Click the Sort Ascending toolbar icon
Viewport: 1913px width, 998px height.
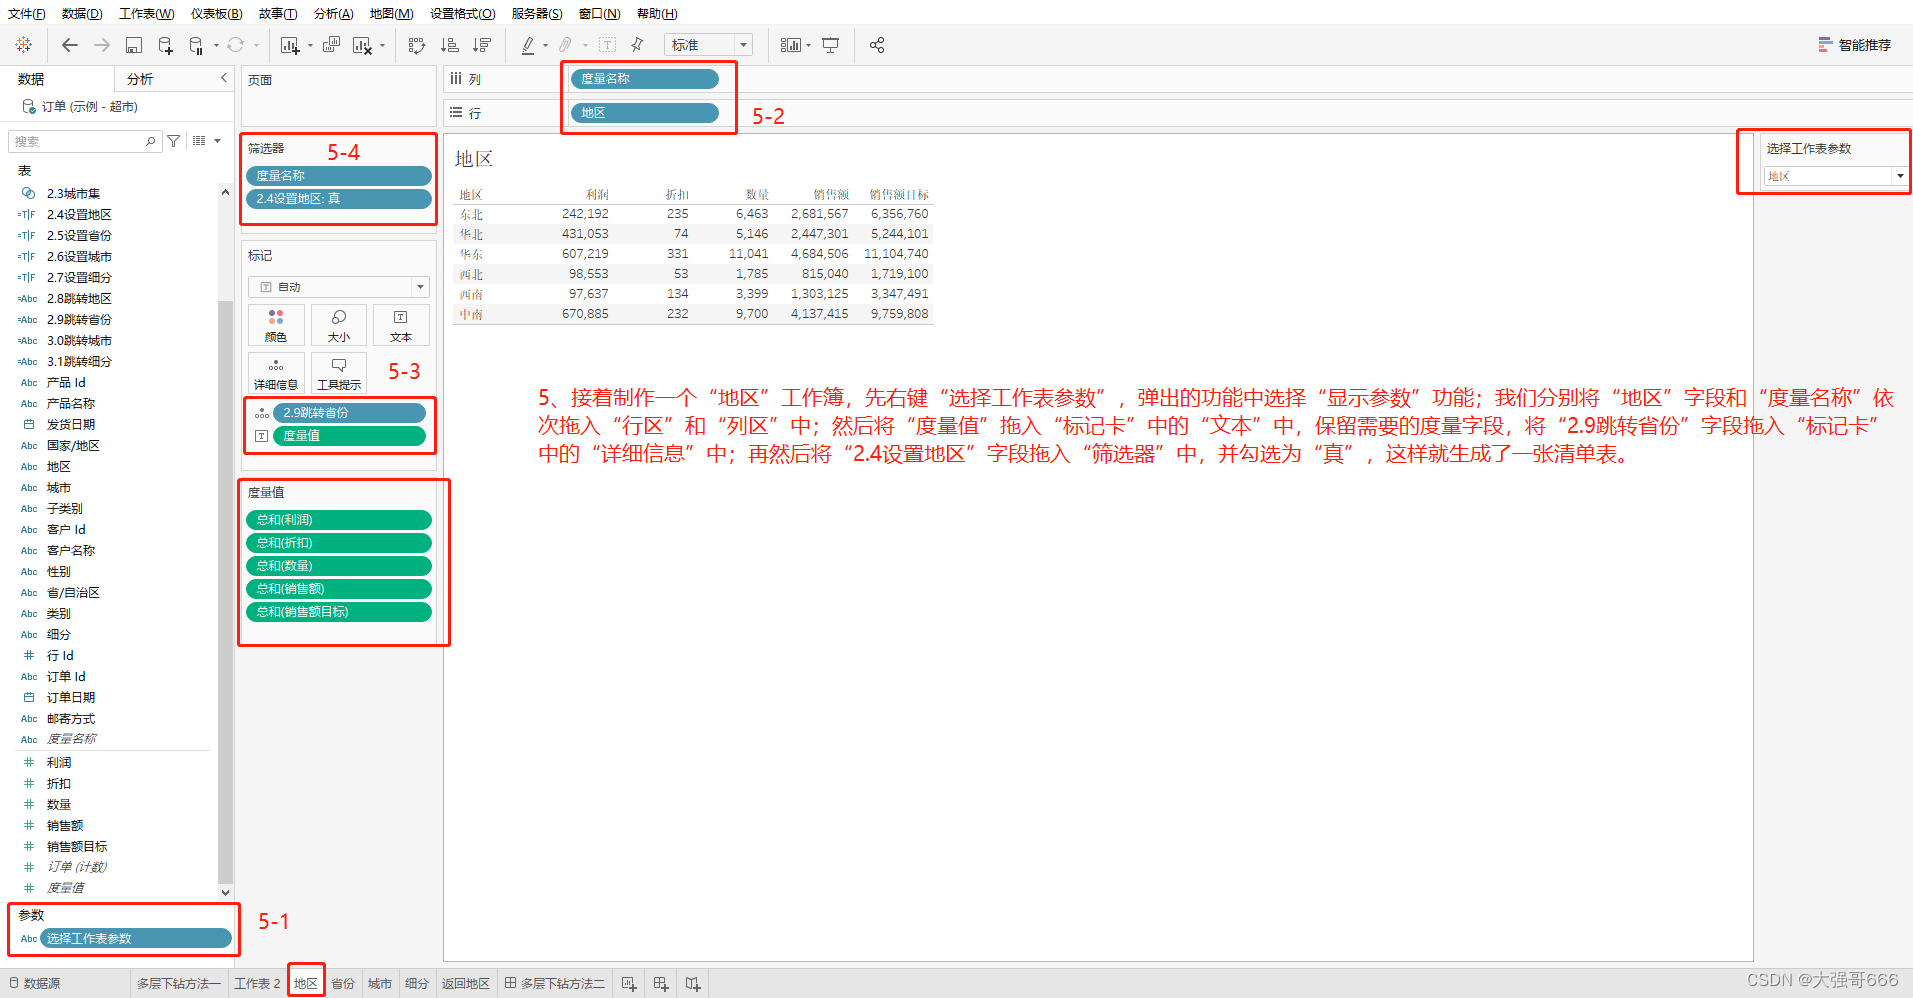(x=450, y=45)
